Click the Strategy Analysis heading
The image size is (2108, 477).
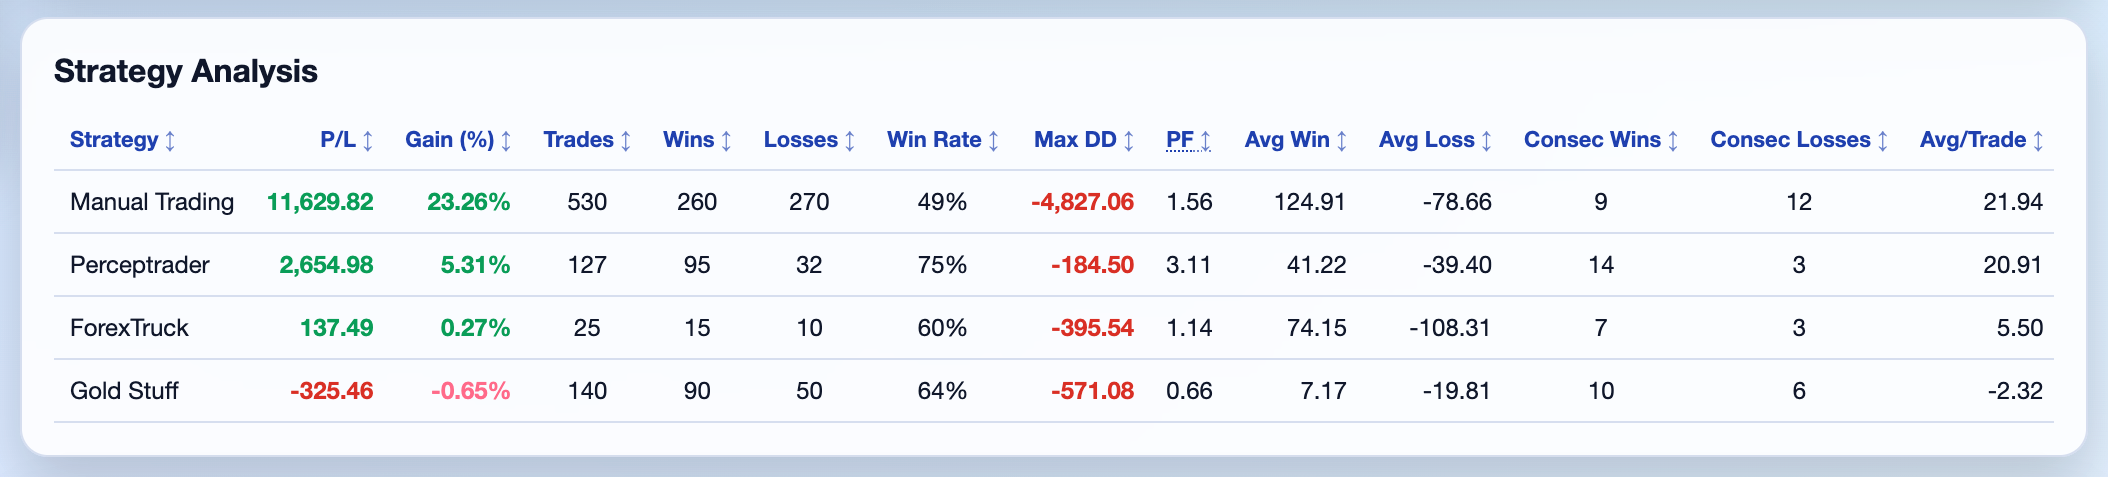tap(185, 71)
